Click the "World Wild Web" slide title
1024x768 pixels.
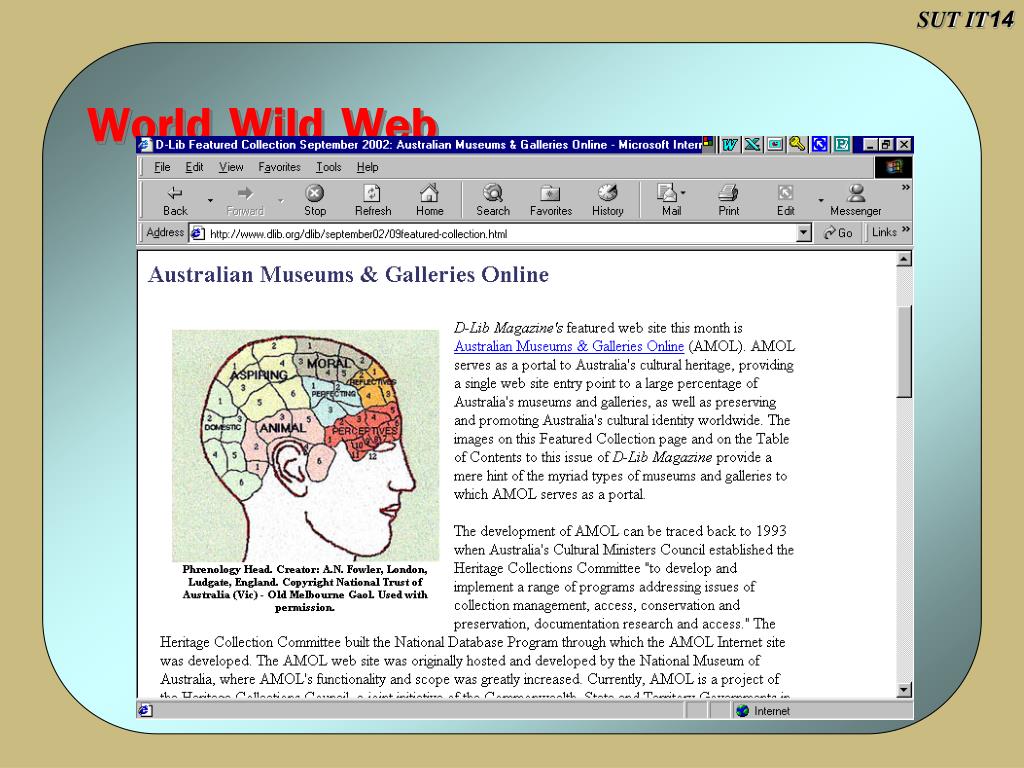[263, 123]
